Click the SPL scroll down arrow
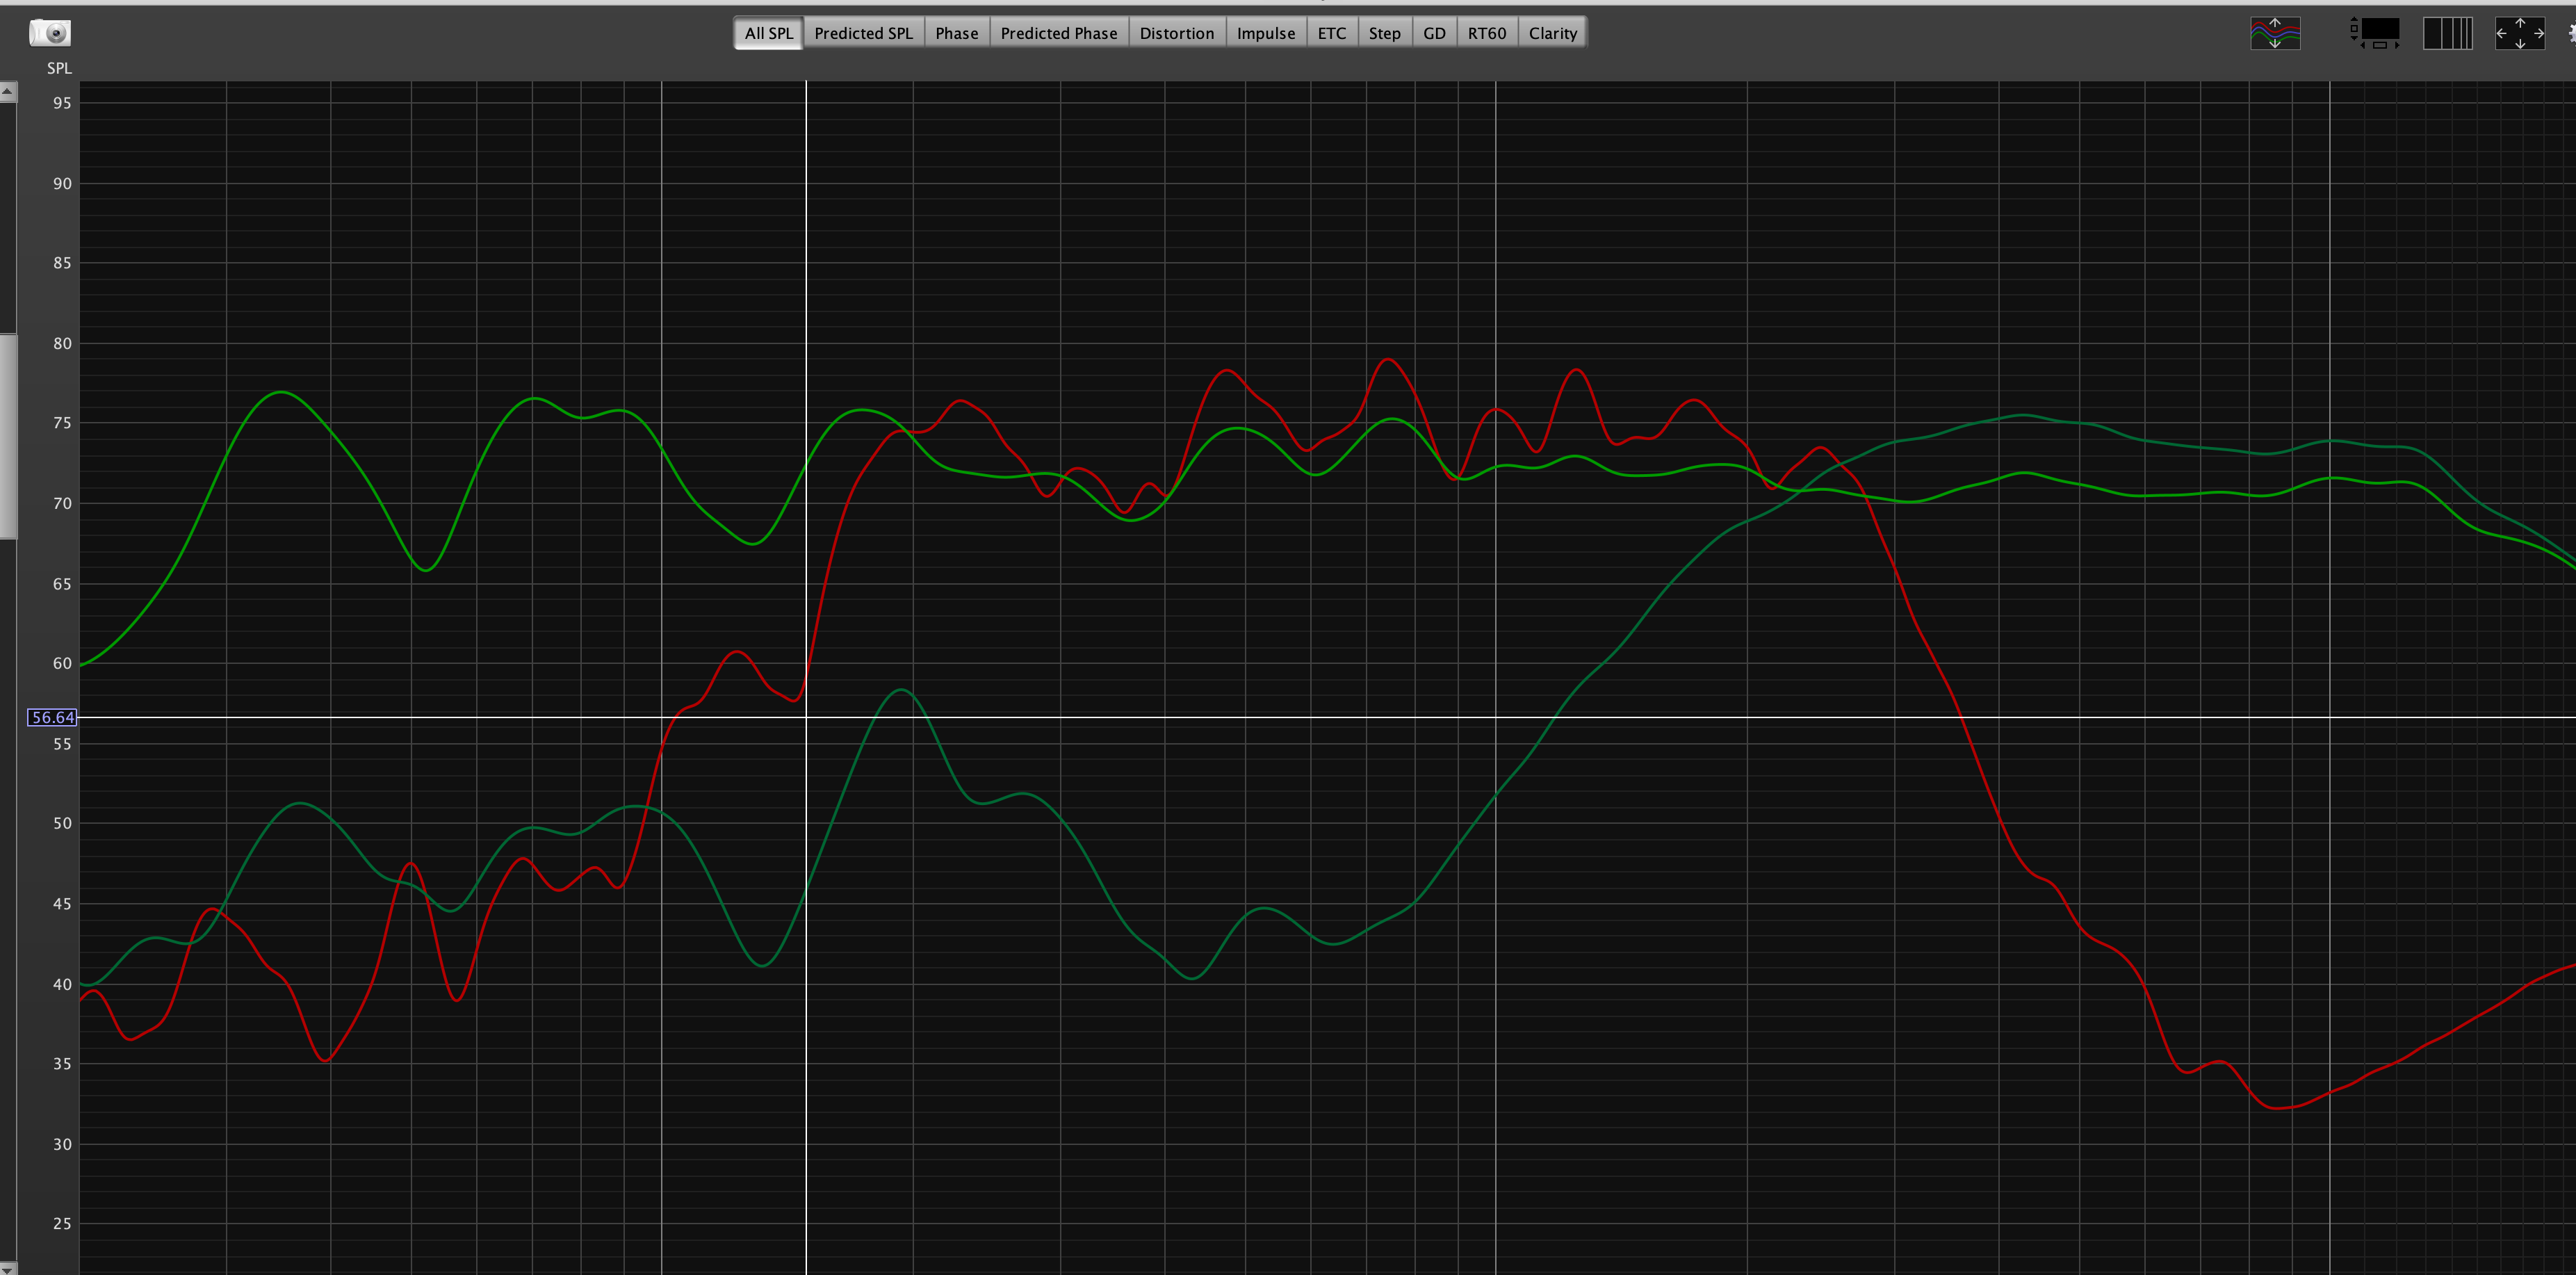This screenshot has height=1275, width=2576. tap(7, 1267)
